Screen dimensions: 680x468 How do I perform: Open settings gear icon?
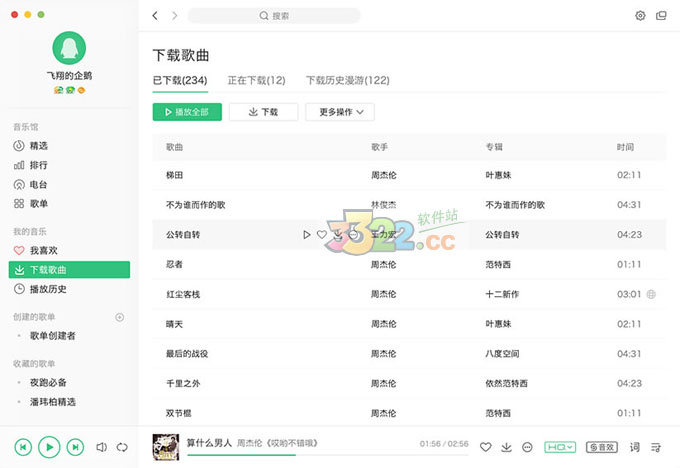point(640,16)
